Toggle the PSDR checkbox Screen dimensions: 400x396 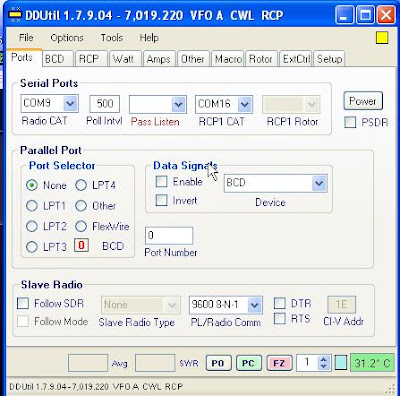[350, 122]
